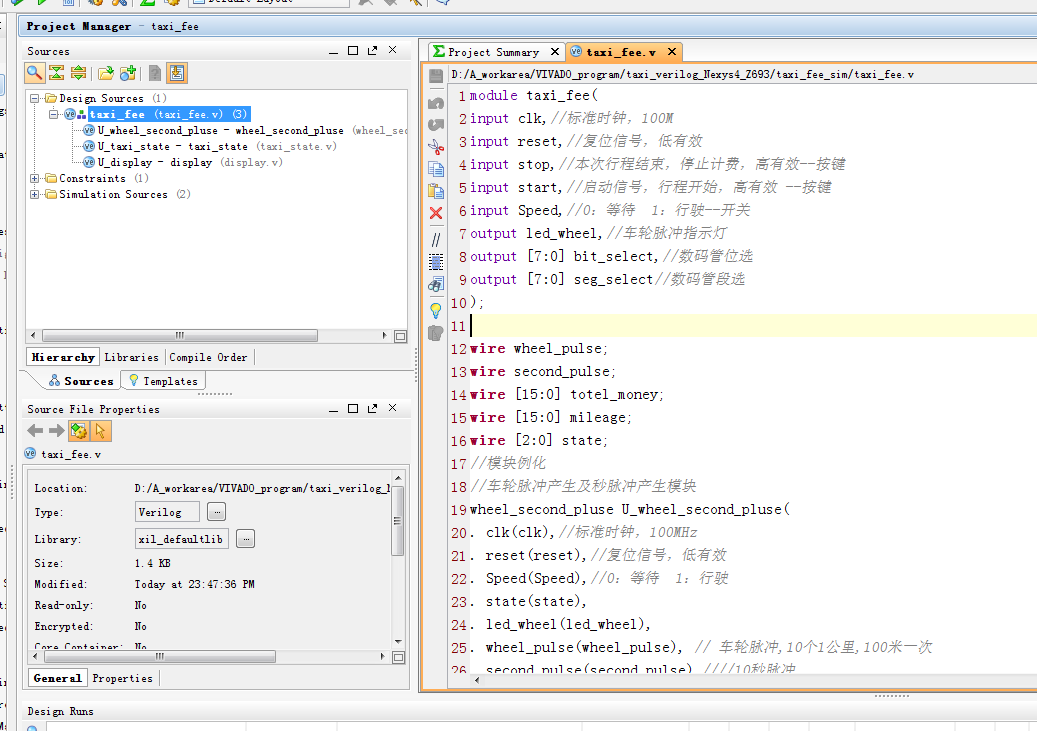Click the red X delete icon in editor

pyautogui.click(x=436, y=213)
